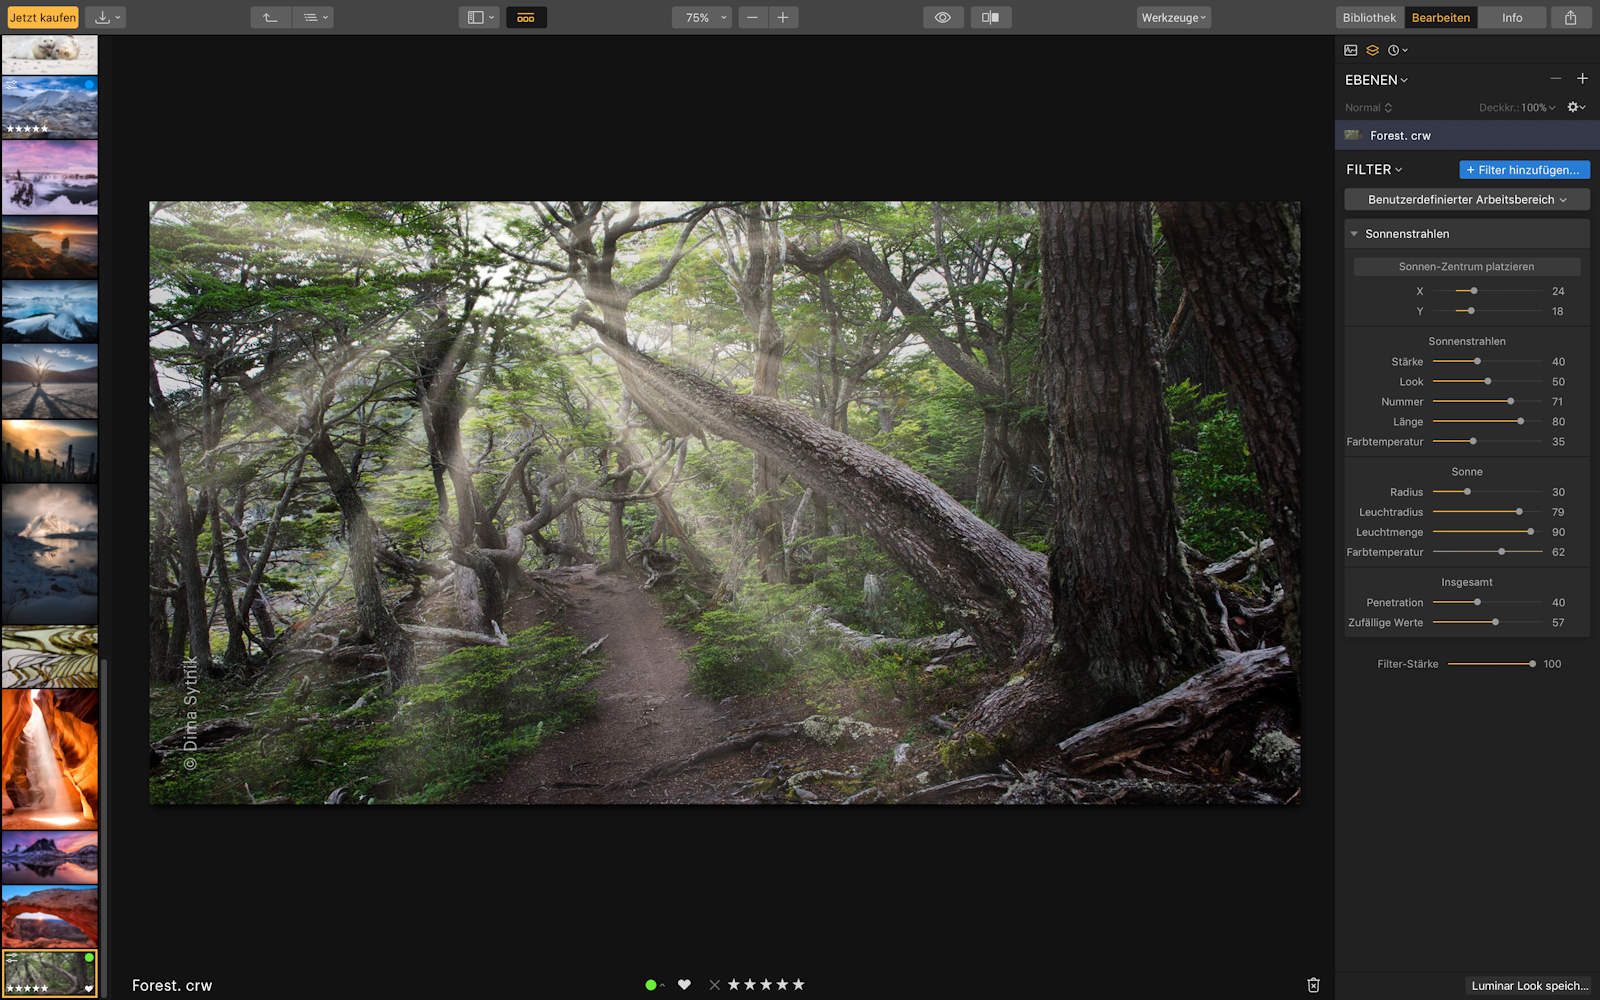1600x1000 pixels.
Task: Click the Filter-Stärke slider handle
Action: [x=1532, y=664]
